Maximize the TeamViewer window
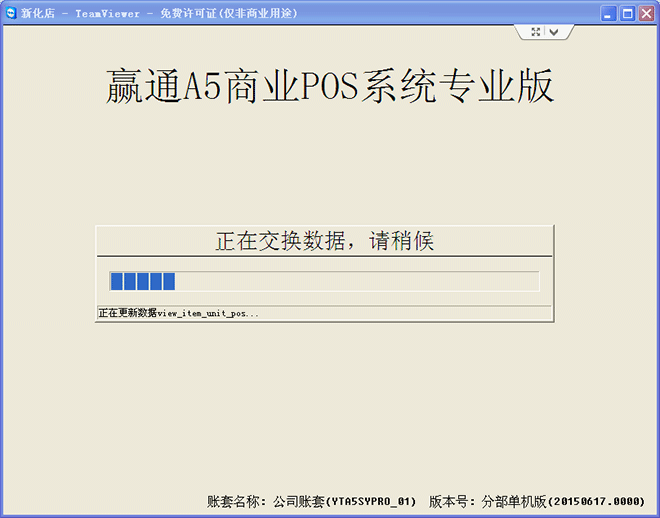 click(627, 13)
